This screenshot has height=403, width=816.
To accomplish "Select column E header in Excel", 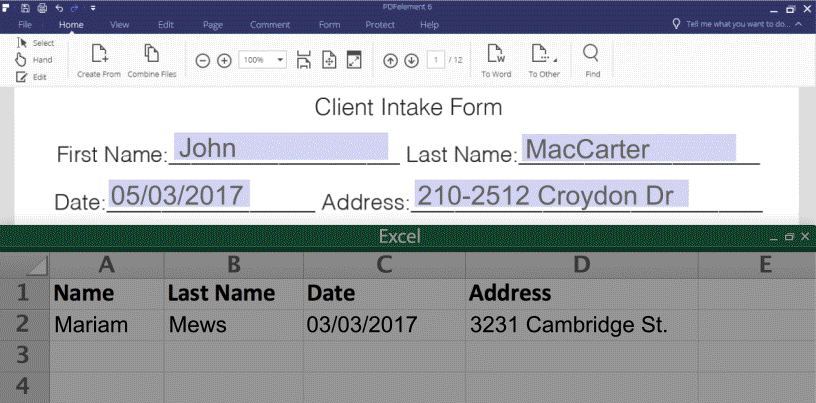I will click(757, 265).
